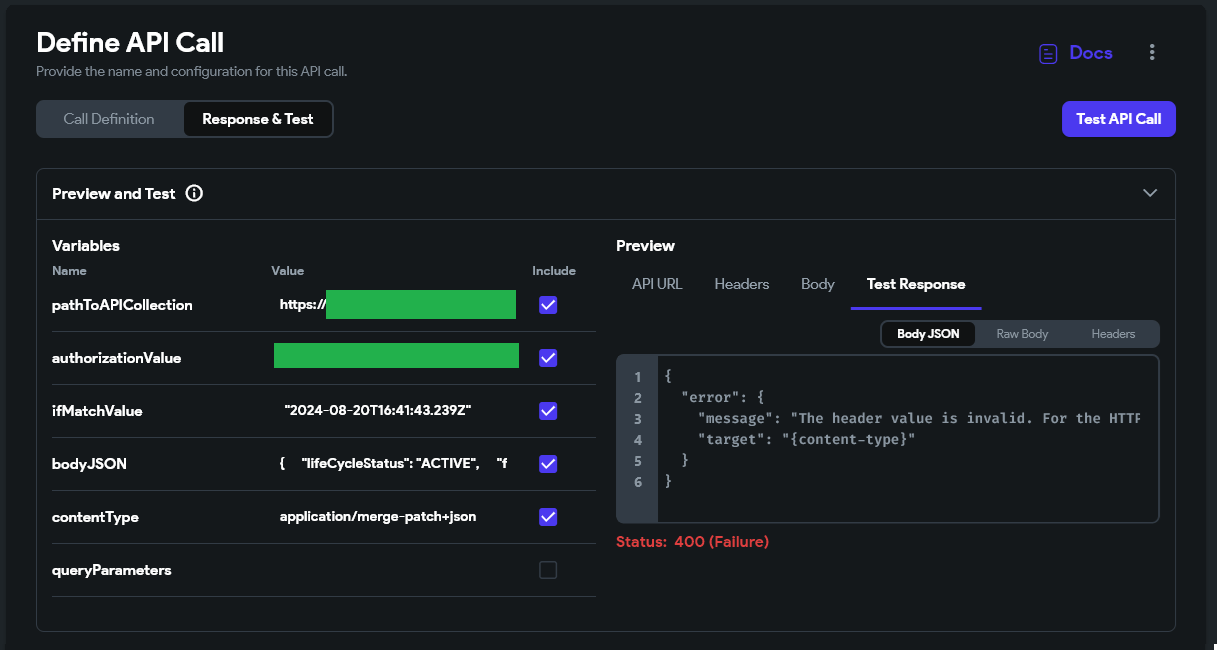Screen dimensions: 1217x650
Task: Switch to the Body preview tab
Action: click(x=818, y=284)
